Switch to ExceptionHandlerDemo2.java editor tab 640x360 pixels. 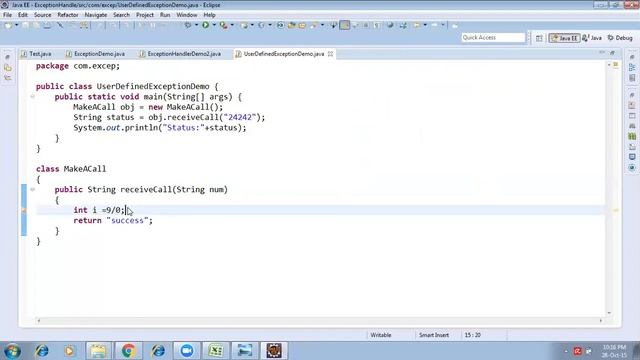tap(180, 54)
